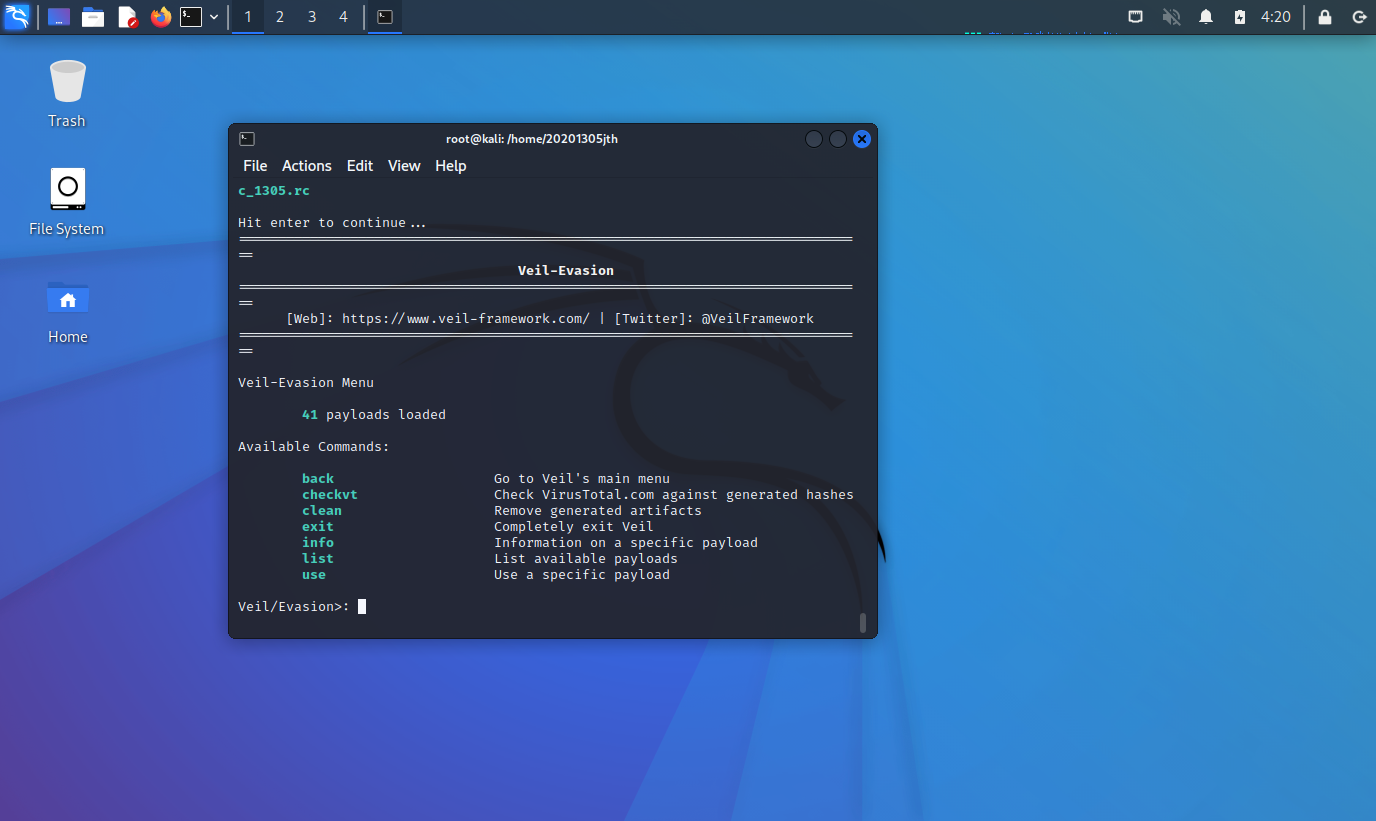Check the battery power tray icon

[1240, 17]
